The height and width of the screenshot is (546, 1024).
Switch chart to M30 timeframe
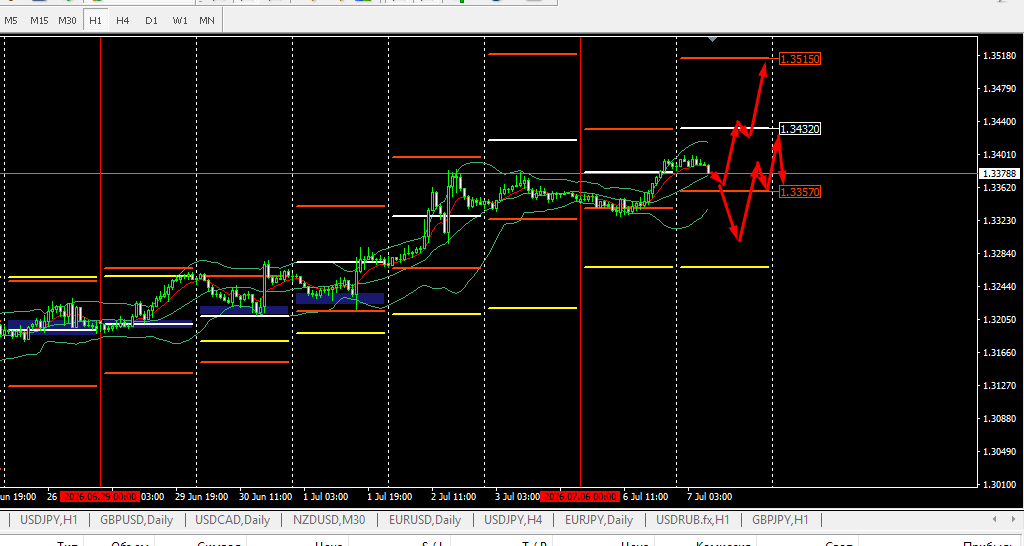coord(67,20)
